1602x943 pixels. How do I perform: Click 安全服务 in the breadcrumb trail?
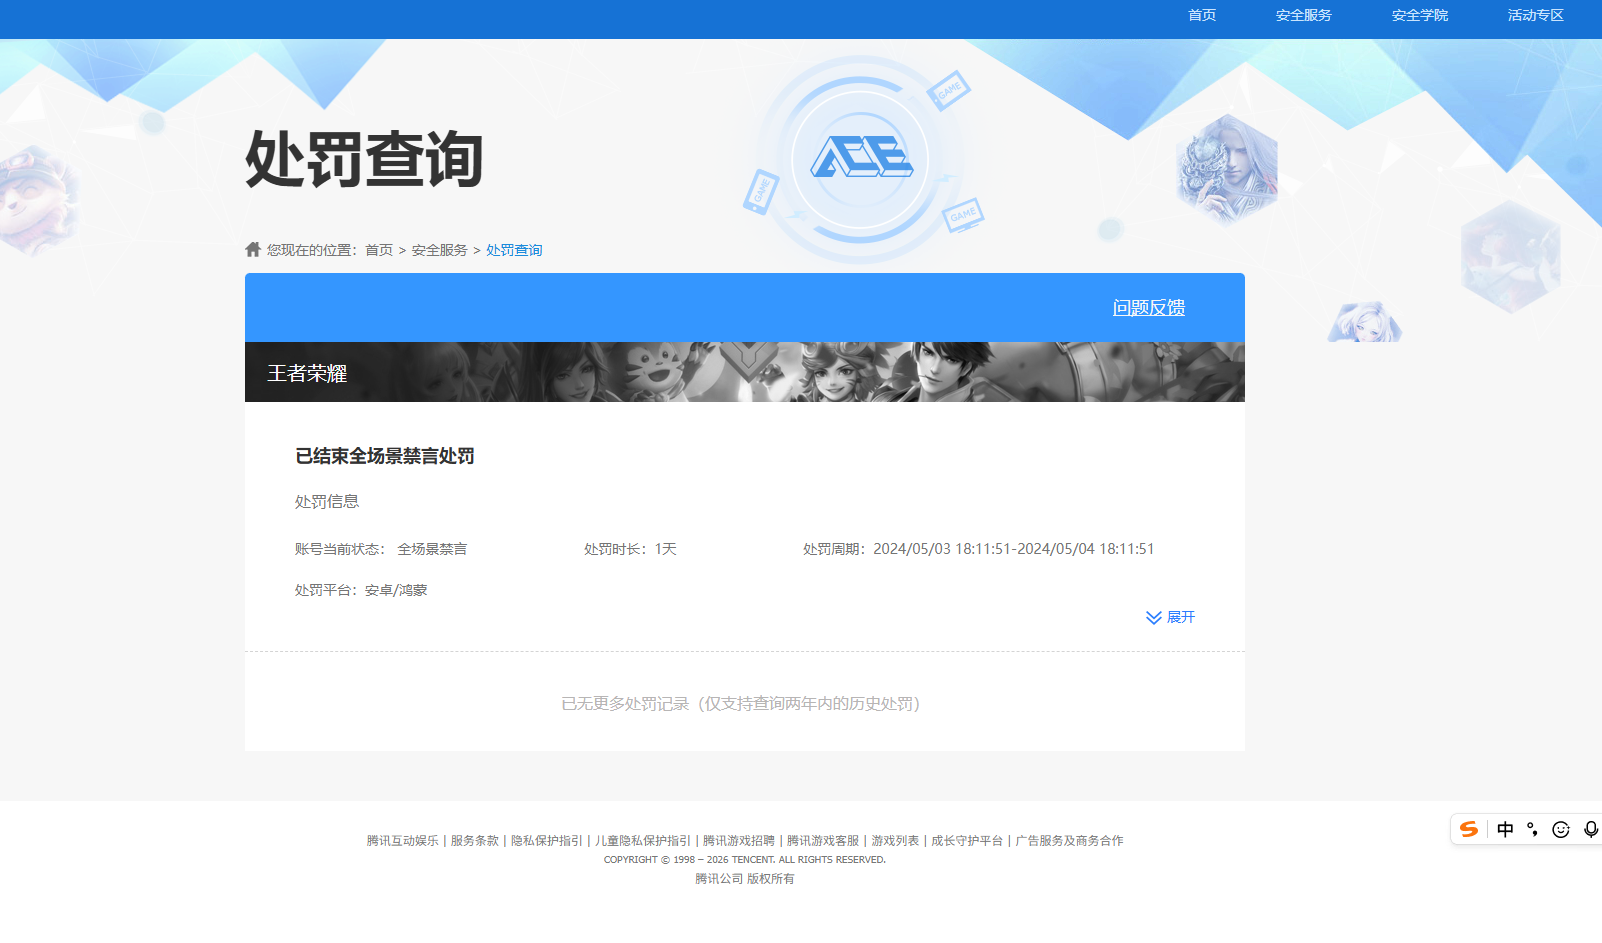[440, 249]
